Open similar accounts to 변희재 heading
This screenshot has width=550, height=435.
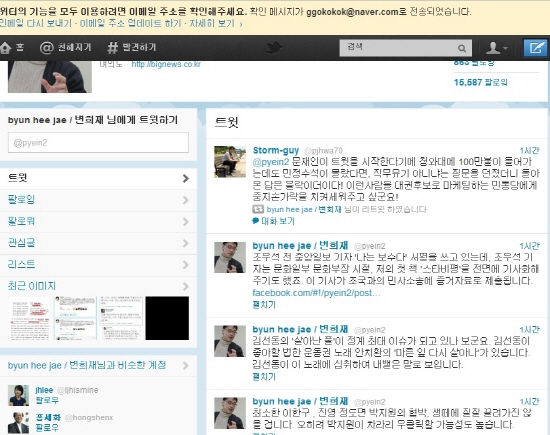point(87,365)
